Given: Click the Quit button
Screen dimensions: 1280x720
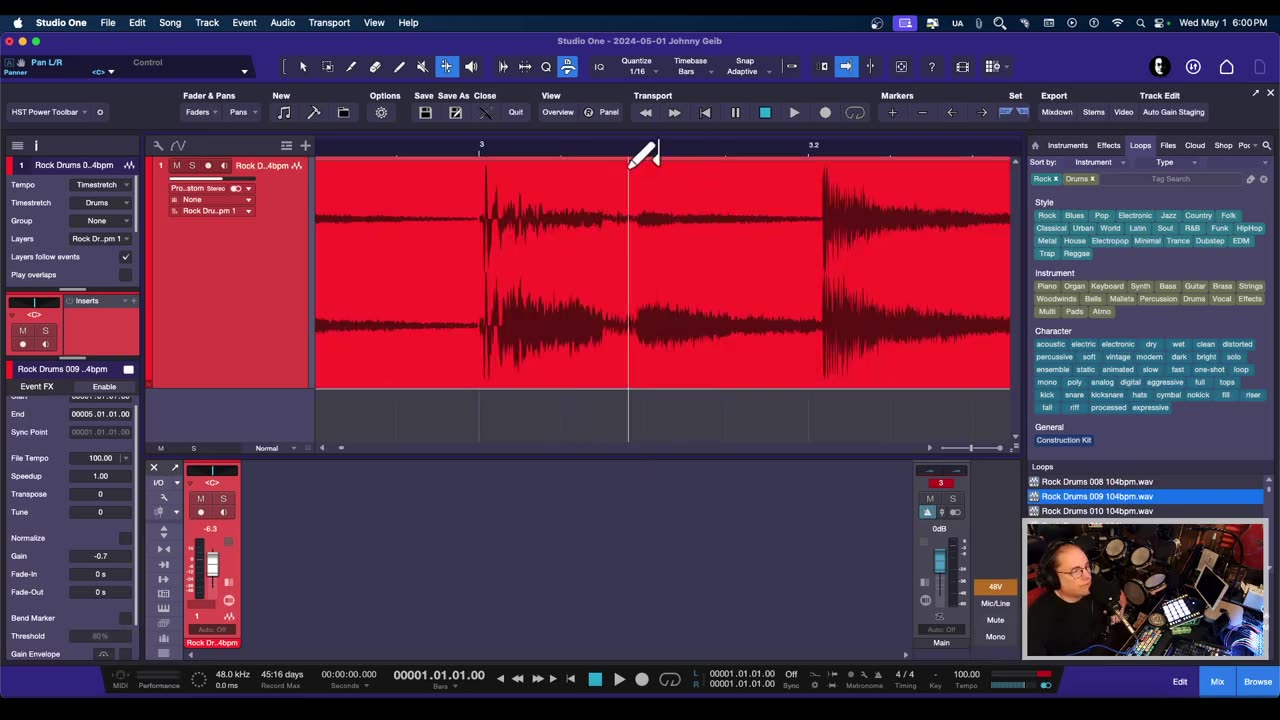Looking at the screenshot, I should [516, 113].
